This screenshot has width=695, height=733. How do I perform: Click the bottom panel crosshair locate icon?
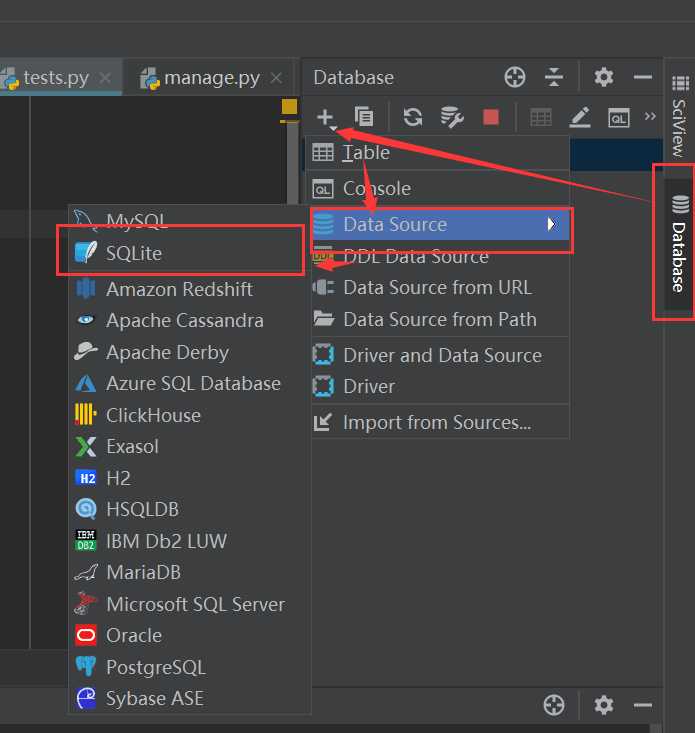click(x=554, y=704)
